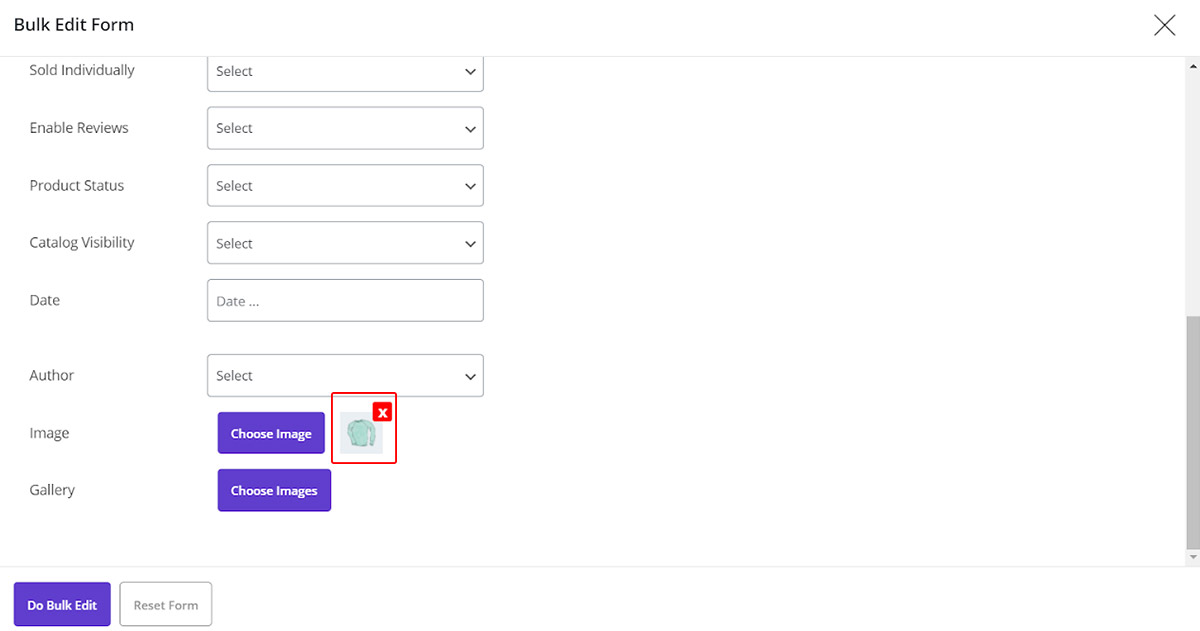Click the scrollbar down arrow
The width and height of the screenshot is (1200, 631).
1192,556
